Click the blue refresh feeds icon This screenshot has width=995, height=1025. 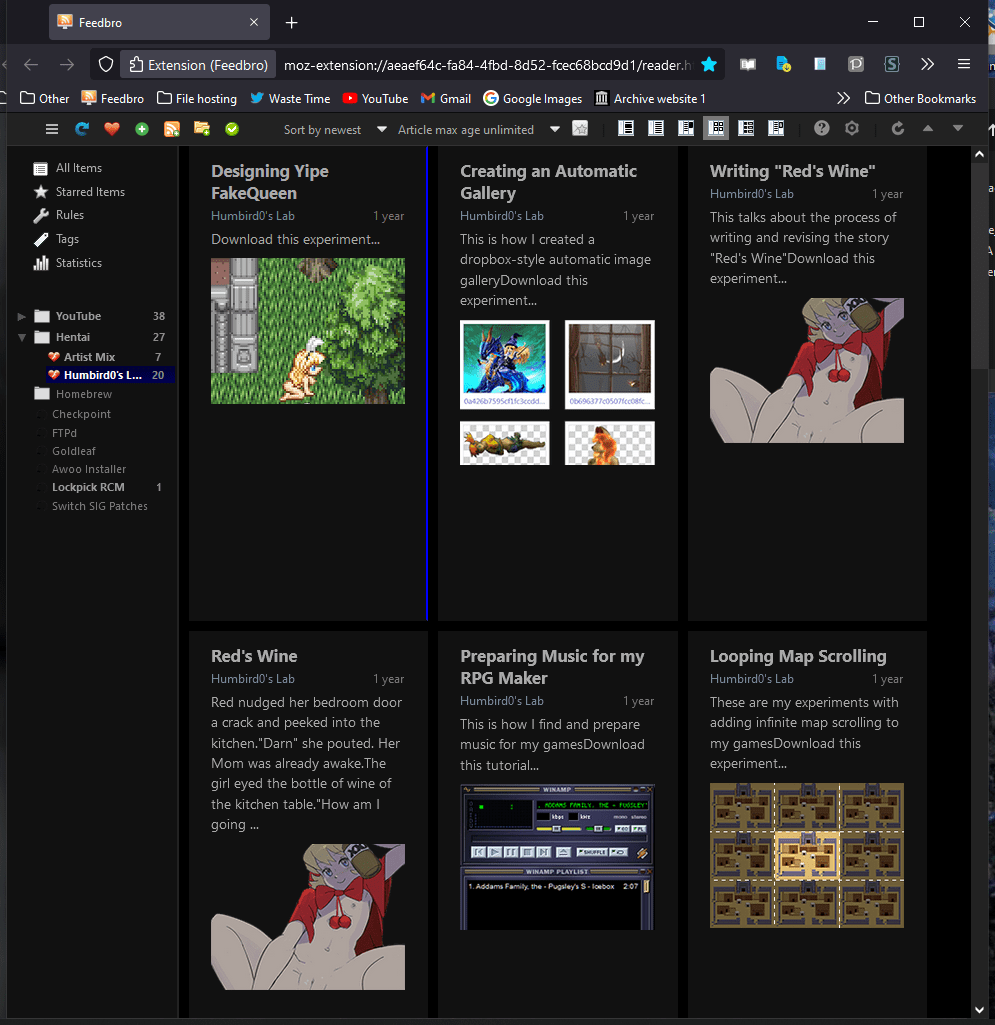click(82, 129)
